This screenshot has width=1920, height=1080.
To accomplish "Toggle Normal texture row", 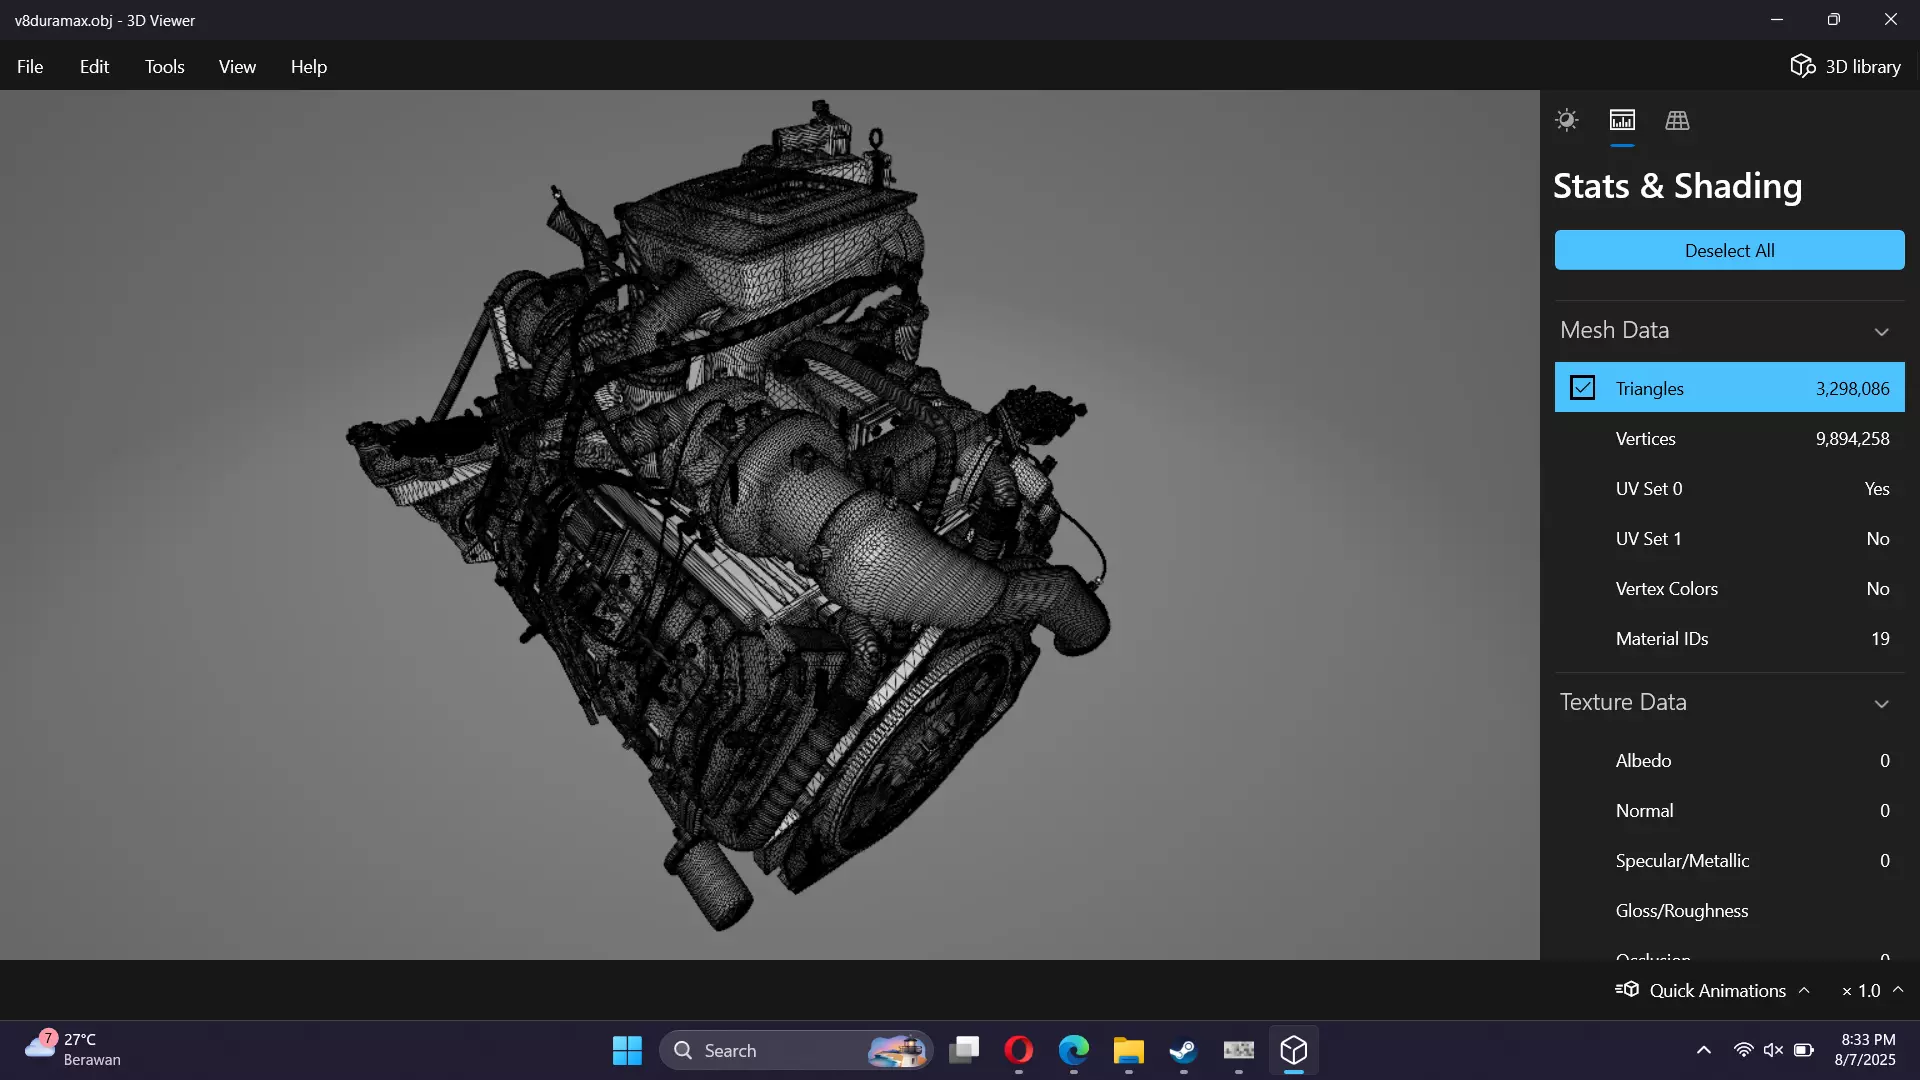I will (x=1729, y=810).
